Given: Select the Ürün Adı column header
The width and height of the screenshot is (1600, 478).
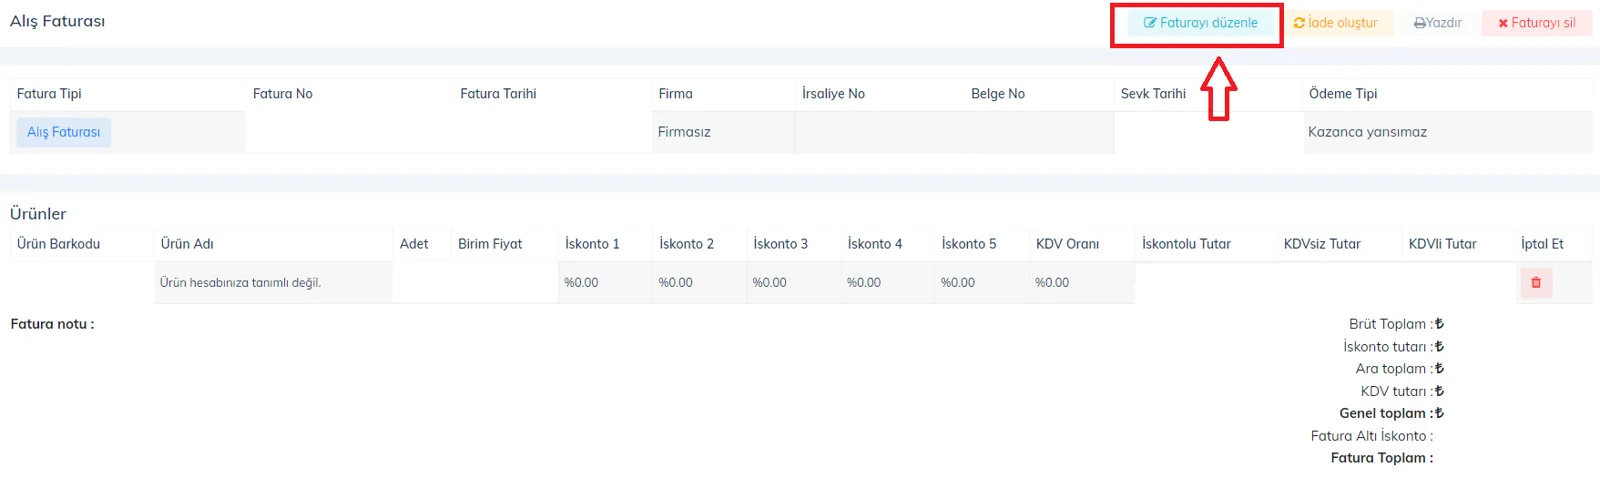Looking at the screenshot, I should (187, 244).
